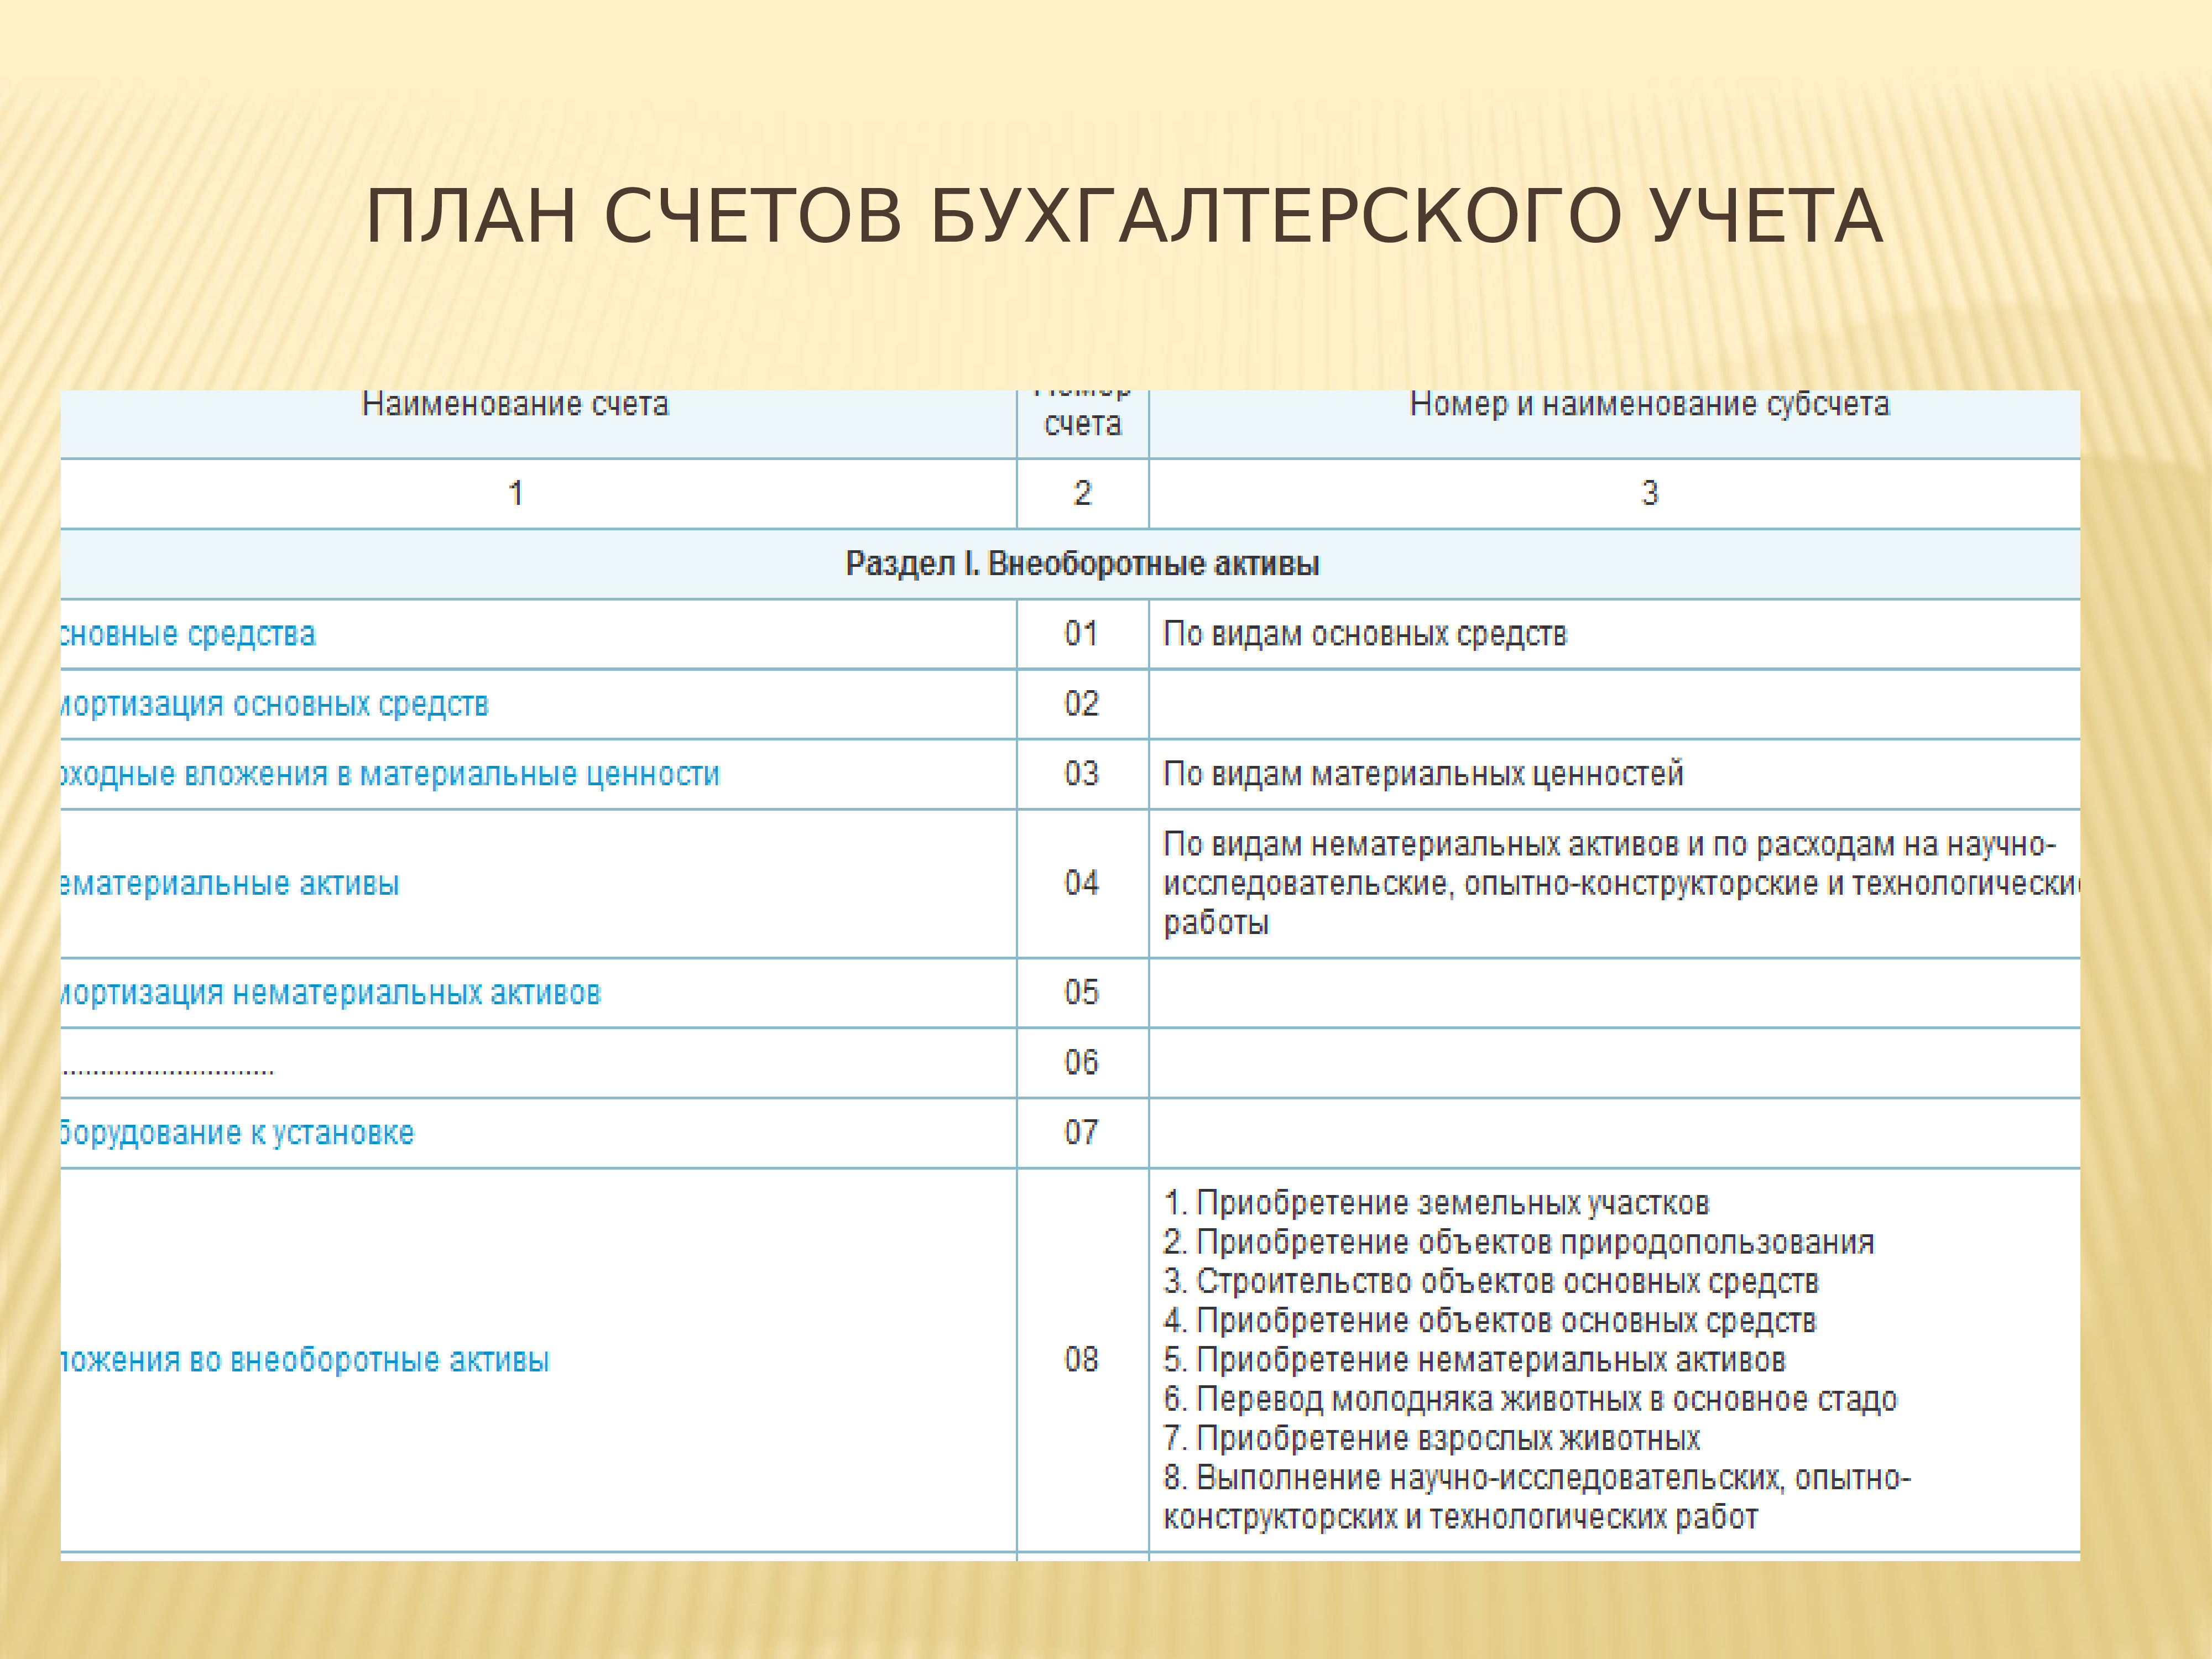This screenshot has width=2212, height=1659.
Task: Open the link 'мортизация основных средств'
Action: [x=274, y=704]
